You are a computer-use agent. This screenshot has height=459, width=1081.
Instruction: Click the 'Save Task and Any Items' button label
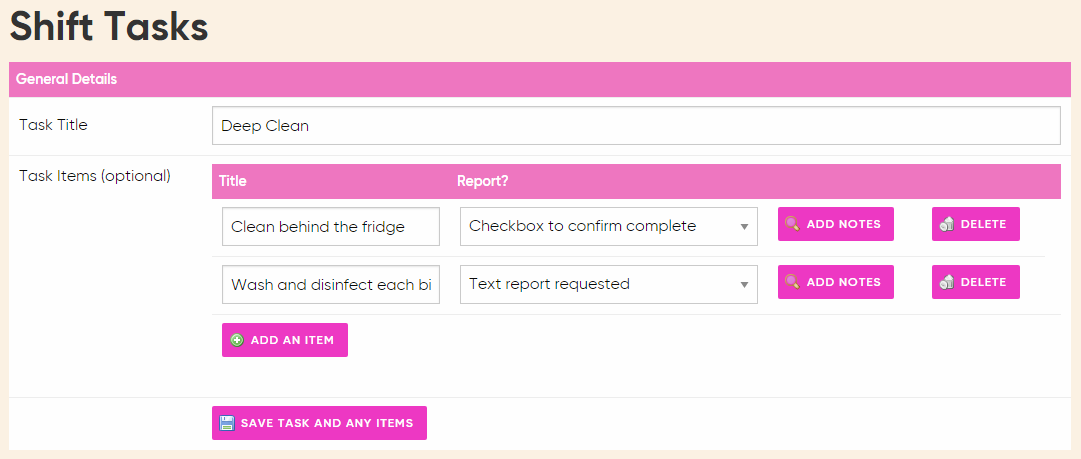(327, 423)
